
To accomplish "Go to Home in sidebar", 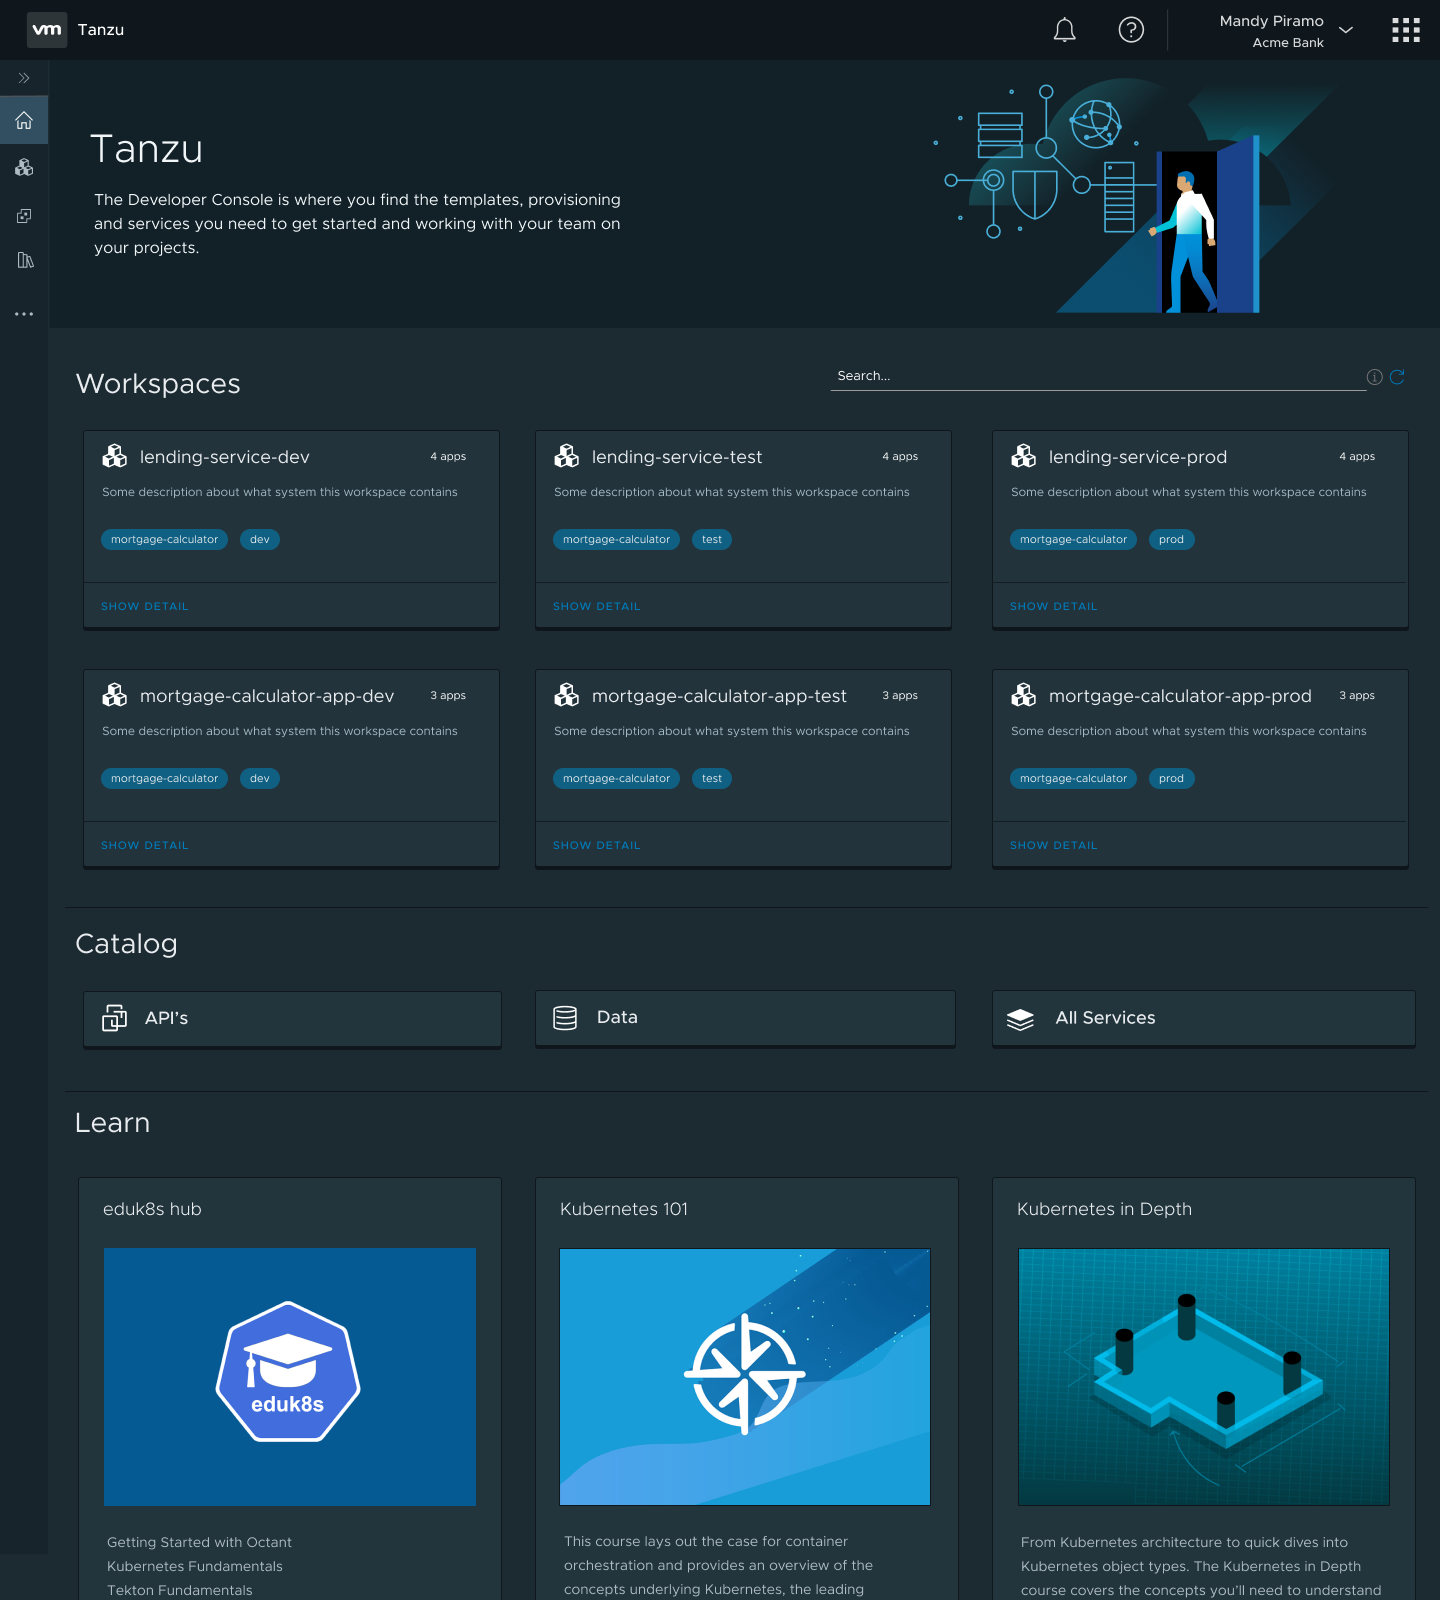I will [x=24, y=120].
